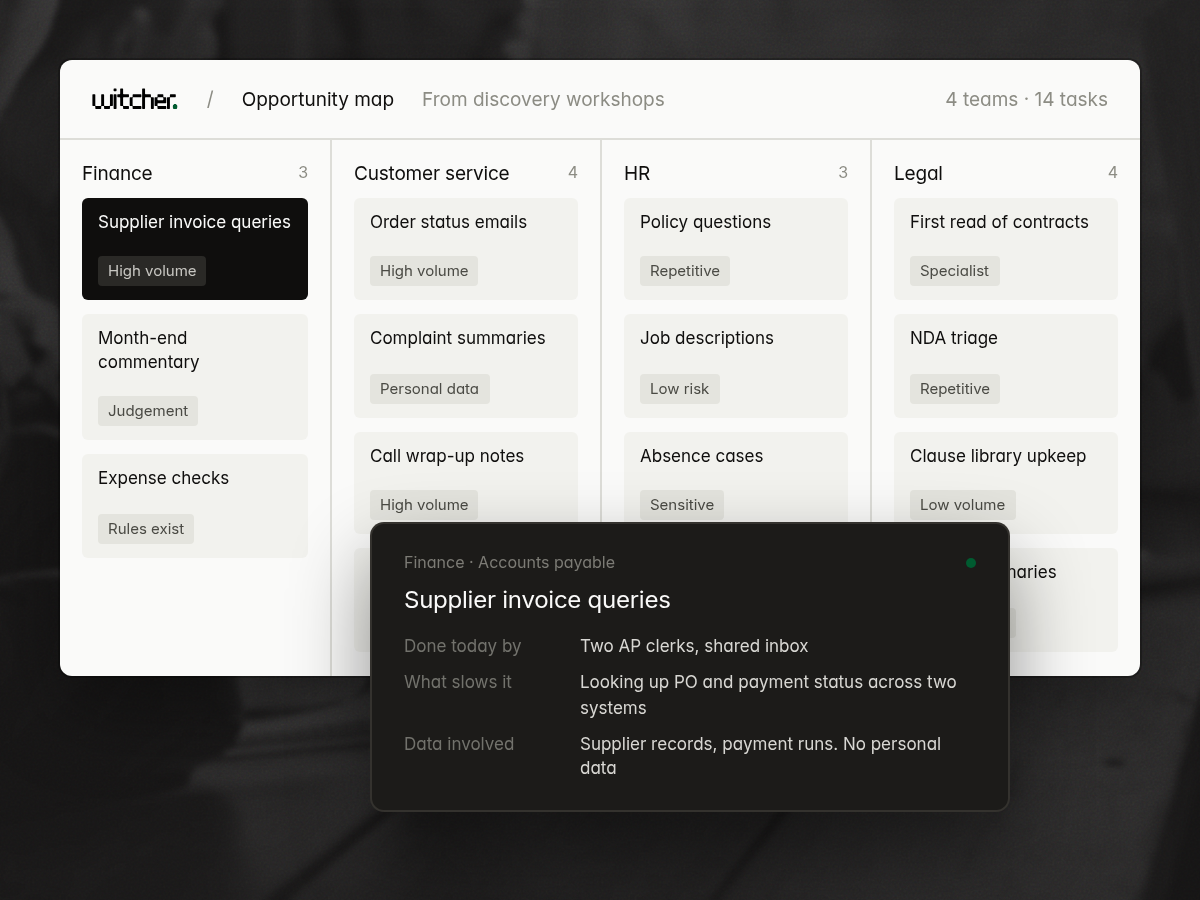Click the witcher logo
Image resolution: width=1200 pixels, height=900 pixels.
point(135,99)
